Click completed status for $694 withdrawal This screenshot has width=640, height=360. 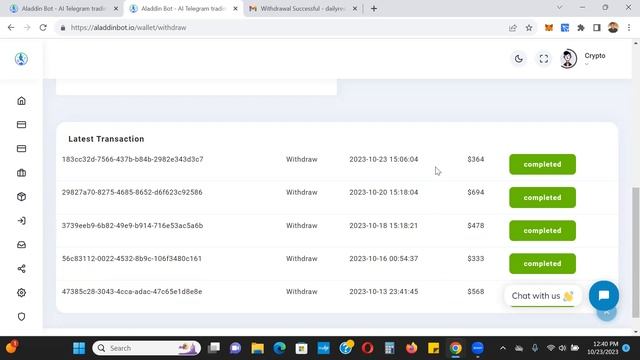(542, 198)
